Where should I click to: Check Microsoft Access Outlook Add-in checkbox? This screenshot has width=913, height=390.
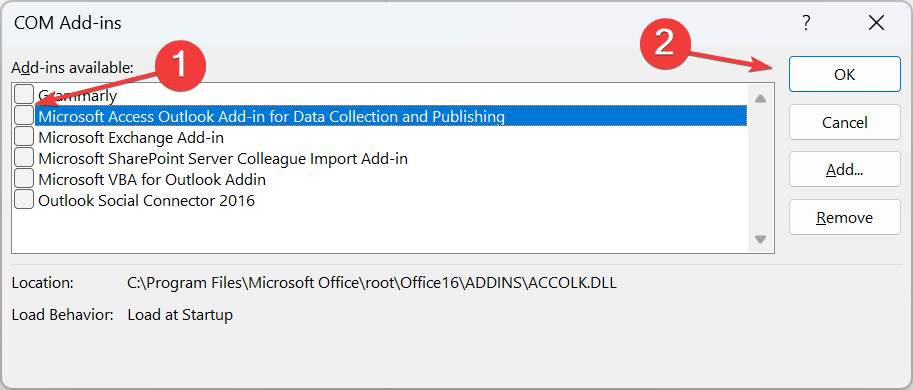click(x=24, y=115)
